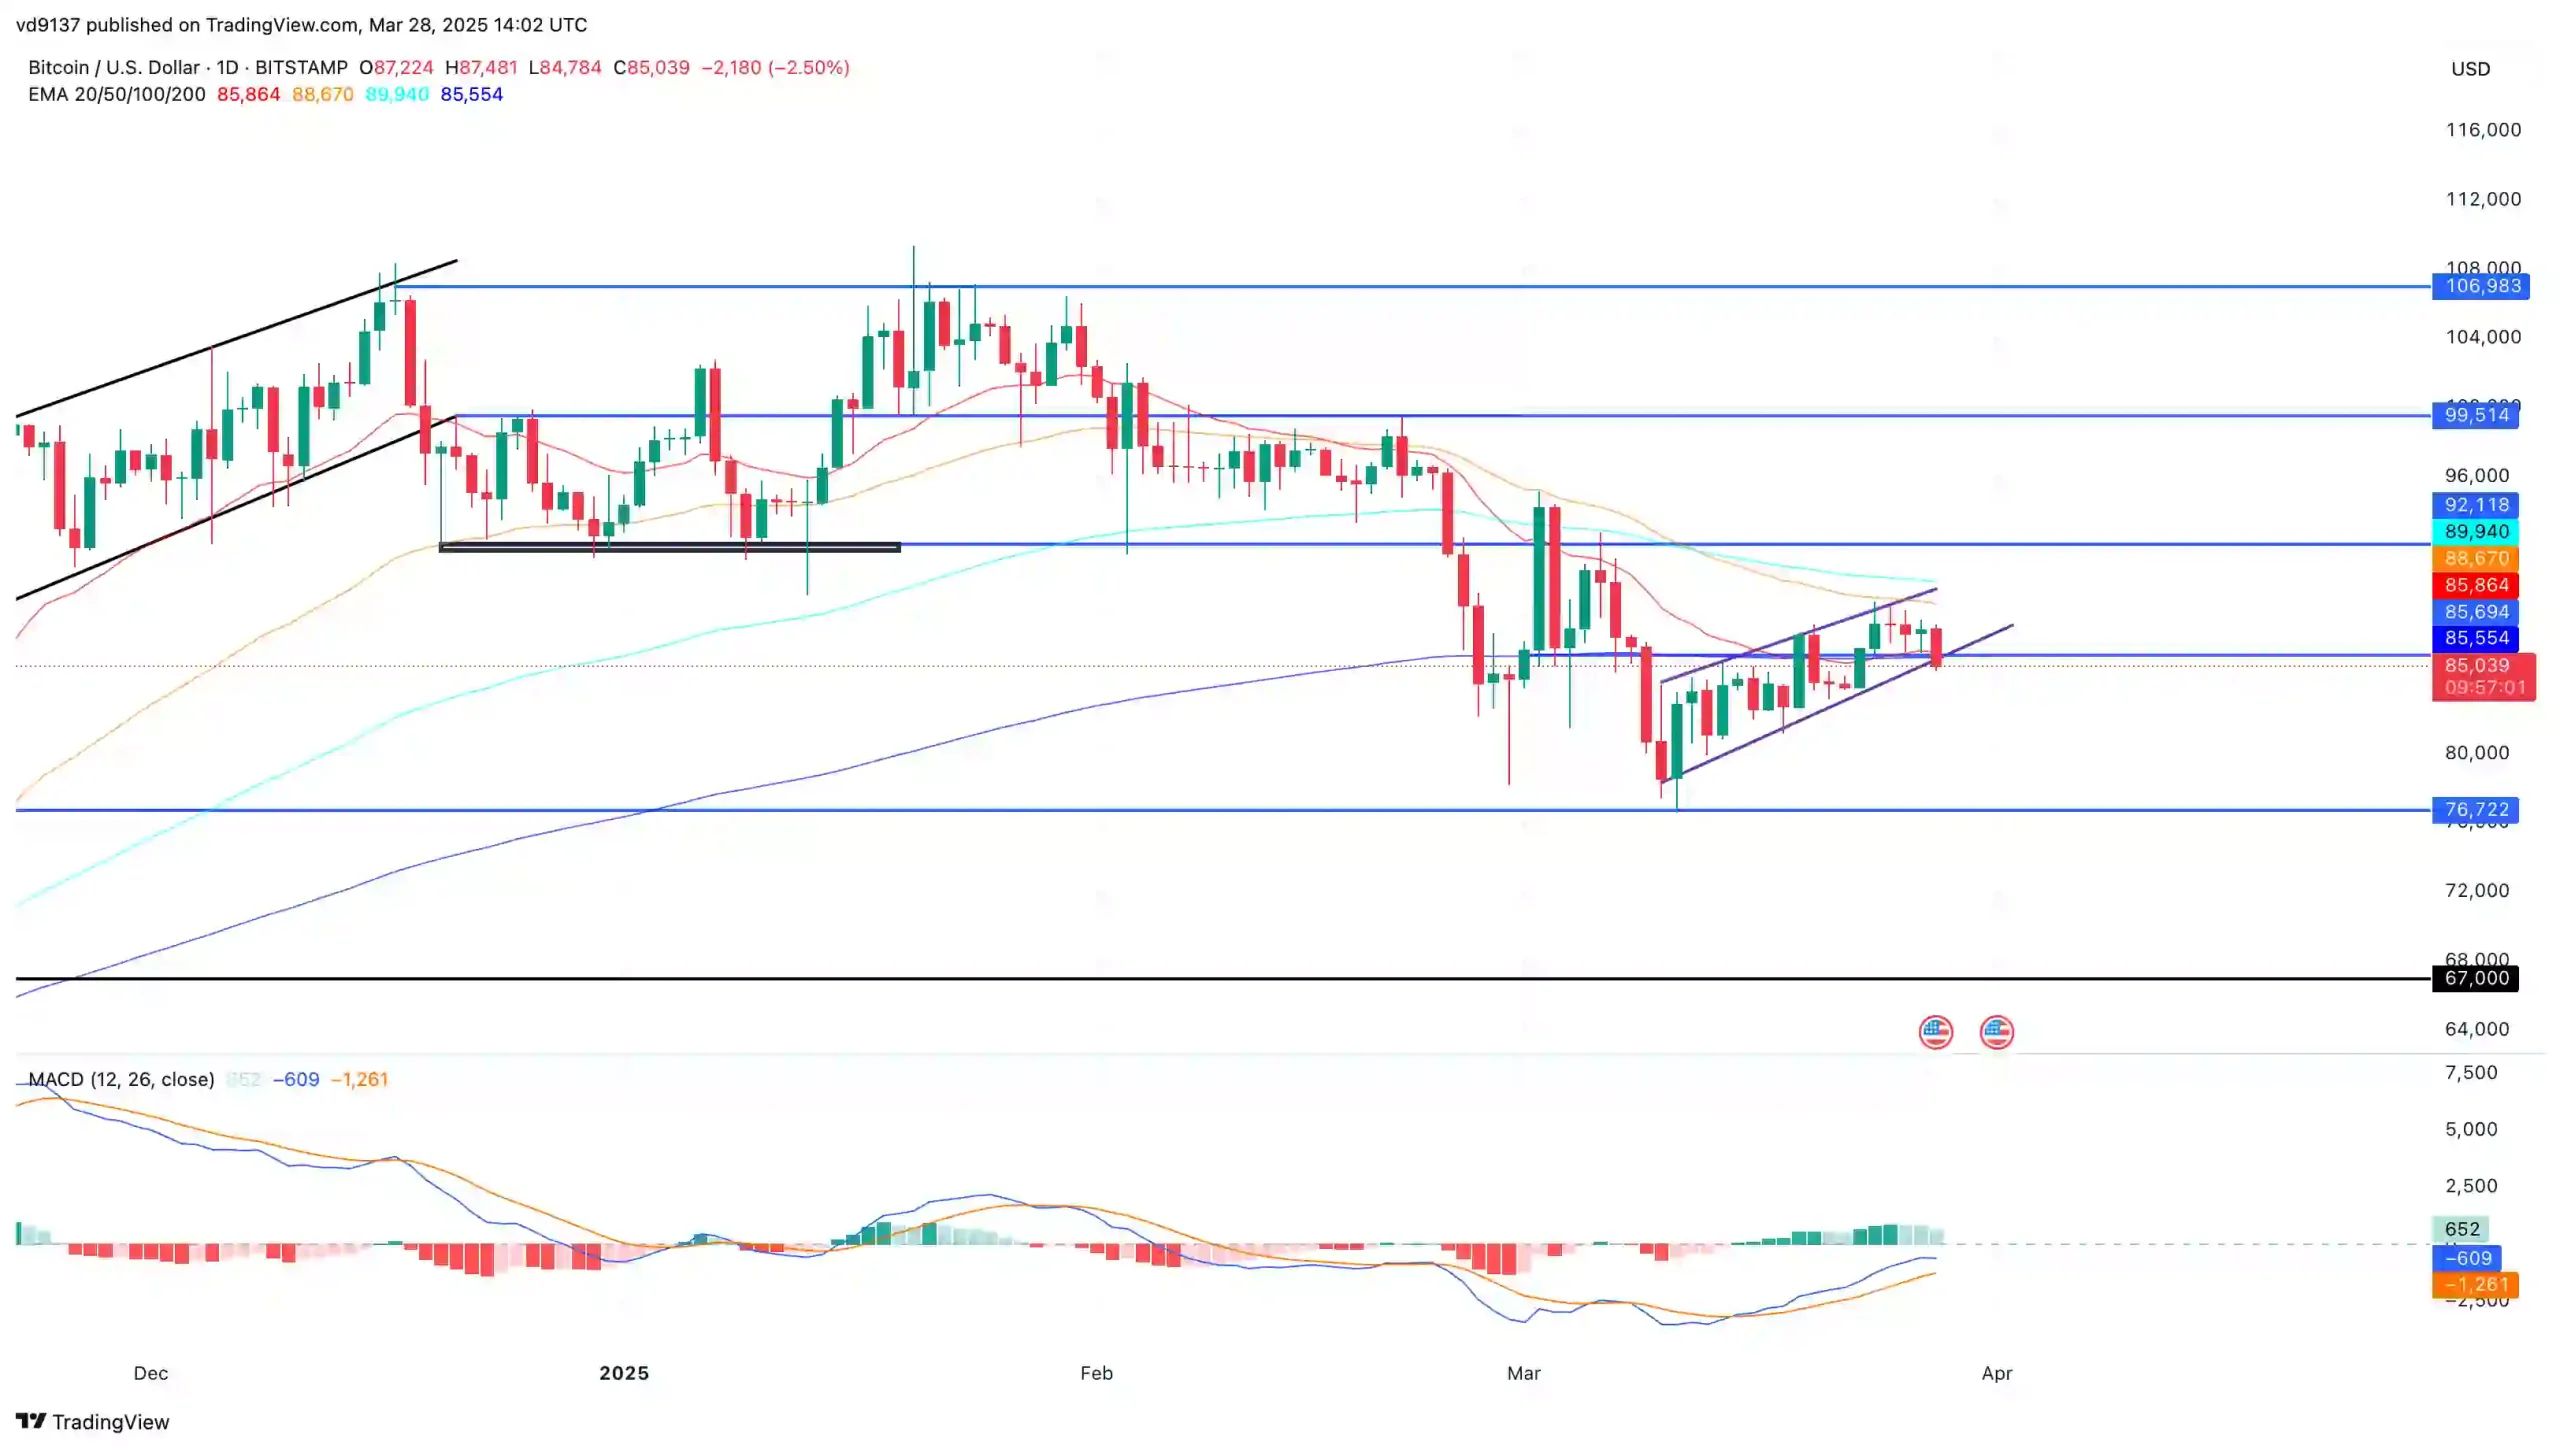Click the orange EMA value 88,670 in legend
The width and height of the screenshot is (2560, 1449).
pyautogui.click(x=322, y=94)
